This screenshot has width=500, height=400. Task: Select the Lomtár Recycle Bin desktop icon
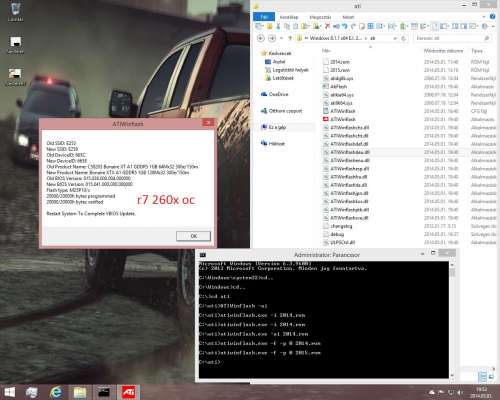coord(15,12)
